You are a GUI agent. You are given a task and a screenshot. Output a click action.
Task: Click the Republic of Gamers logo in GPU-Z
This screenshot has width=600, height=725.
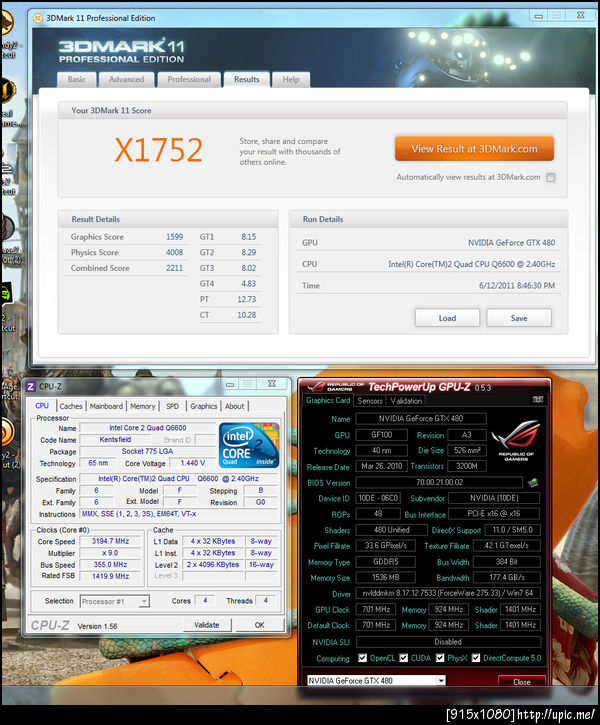click(x=516, y=440)
